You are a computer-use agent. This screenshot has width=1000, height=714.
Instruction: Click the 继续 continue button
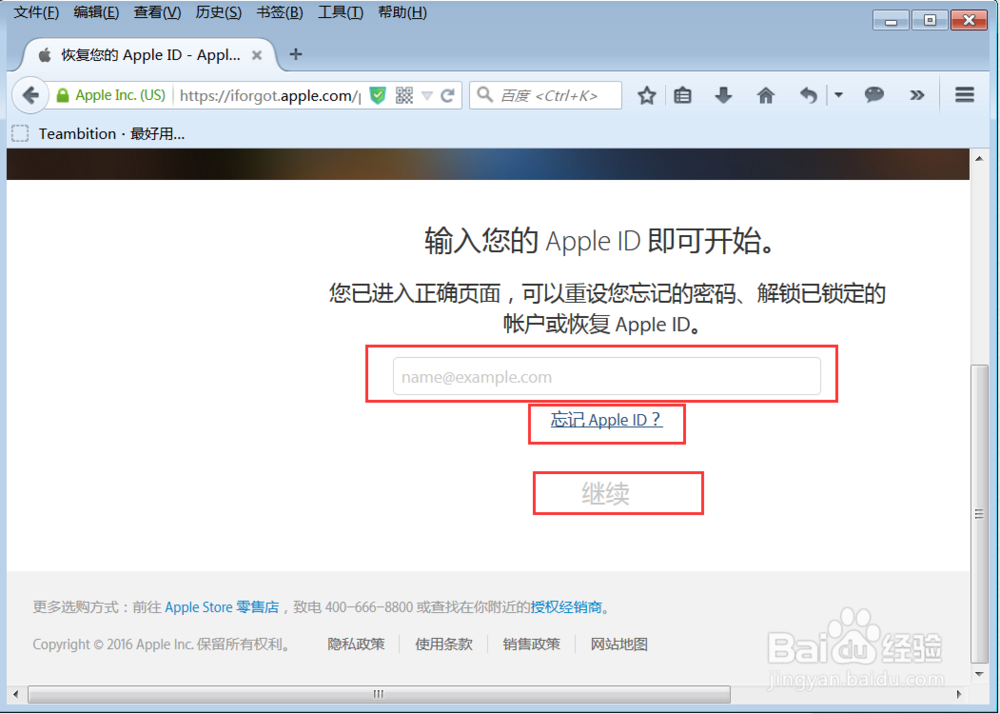606,493
